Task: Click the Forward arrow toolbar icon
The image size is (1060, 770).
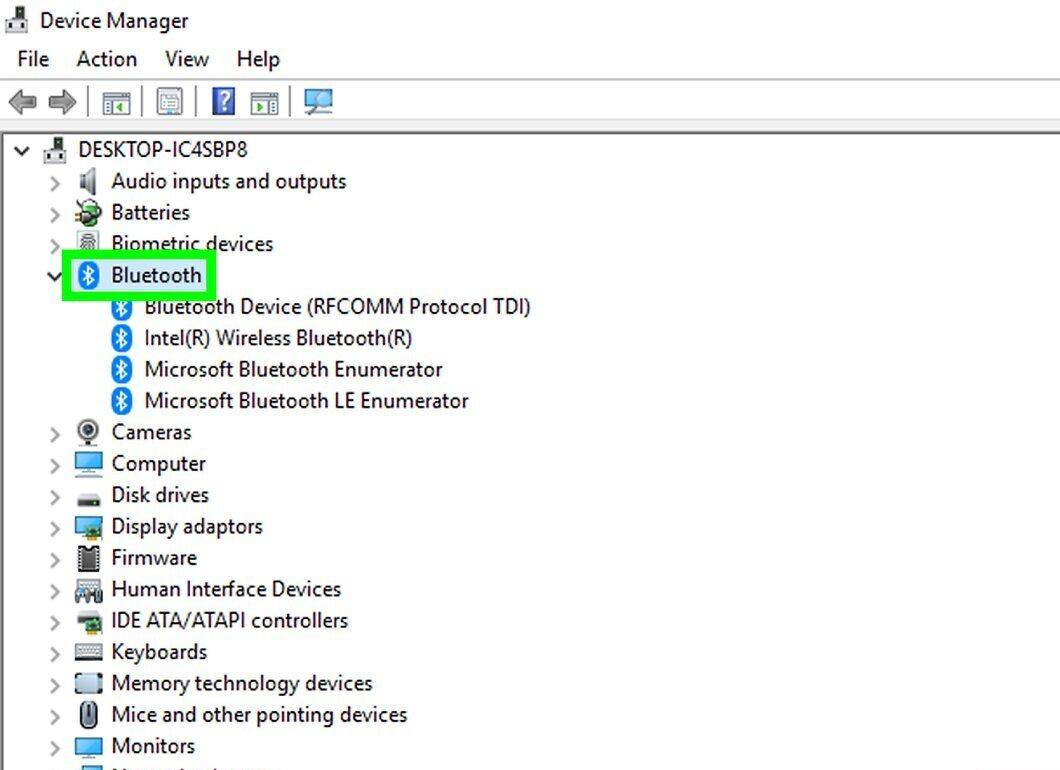Action: point(63,102)
